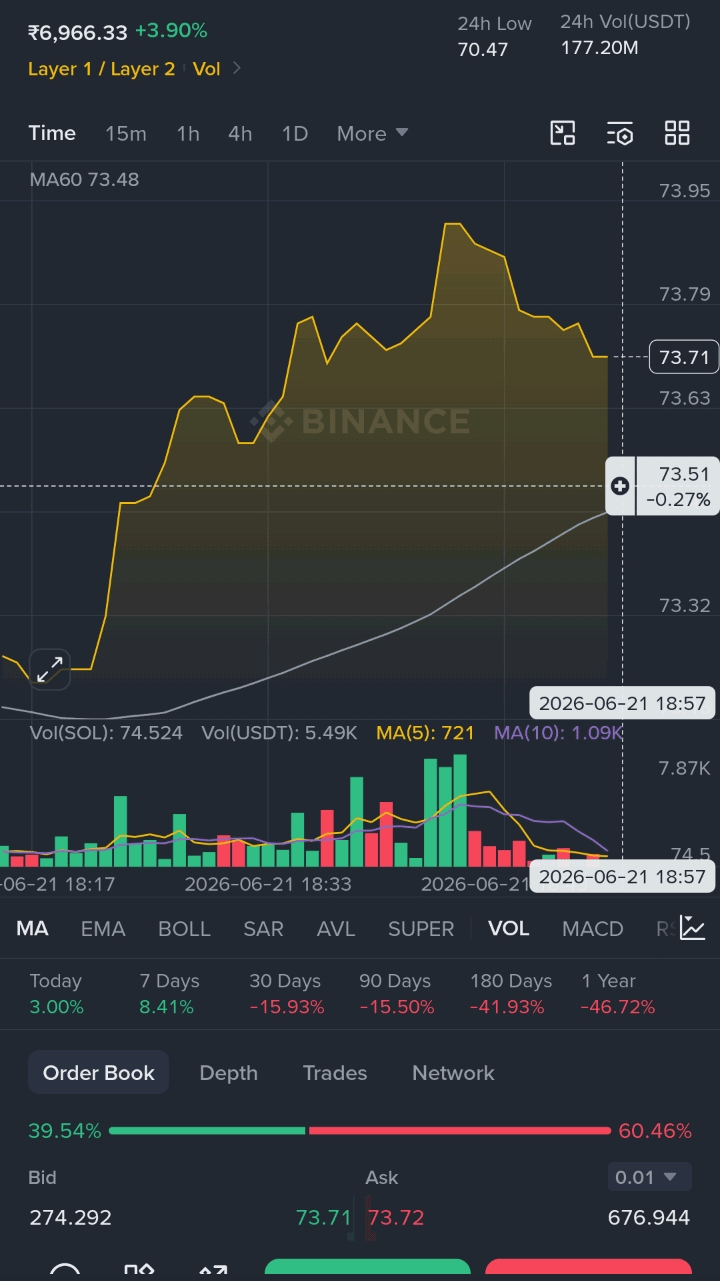Toggle the MACD indicator
The width and height of the screenshot is (720, 1281).
593,928
